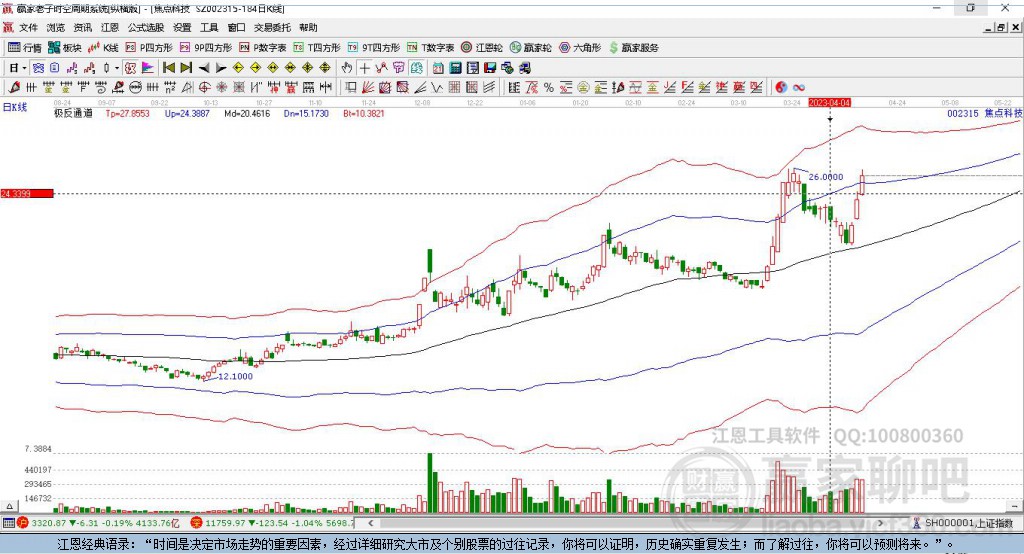Click the yin-yang taiji icon
This screenshot has height=554, width=1024.
781,88
